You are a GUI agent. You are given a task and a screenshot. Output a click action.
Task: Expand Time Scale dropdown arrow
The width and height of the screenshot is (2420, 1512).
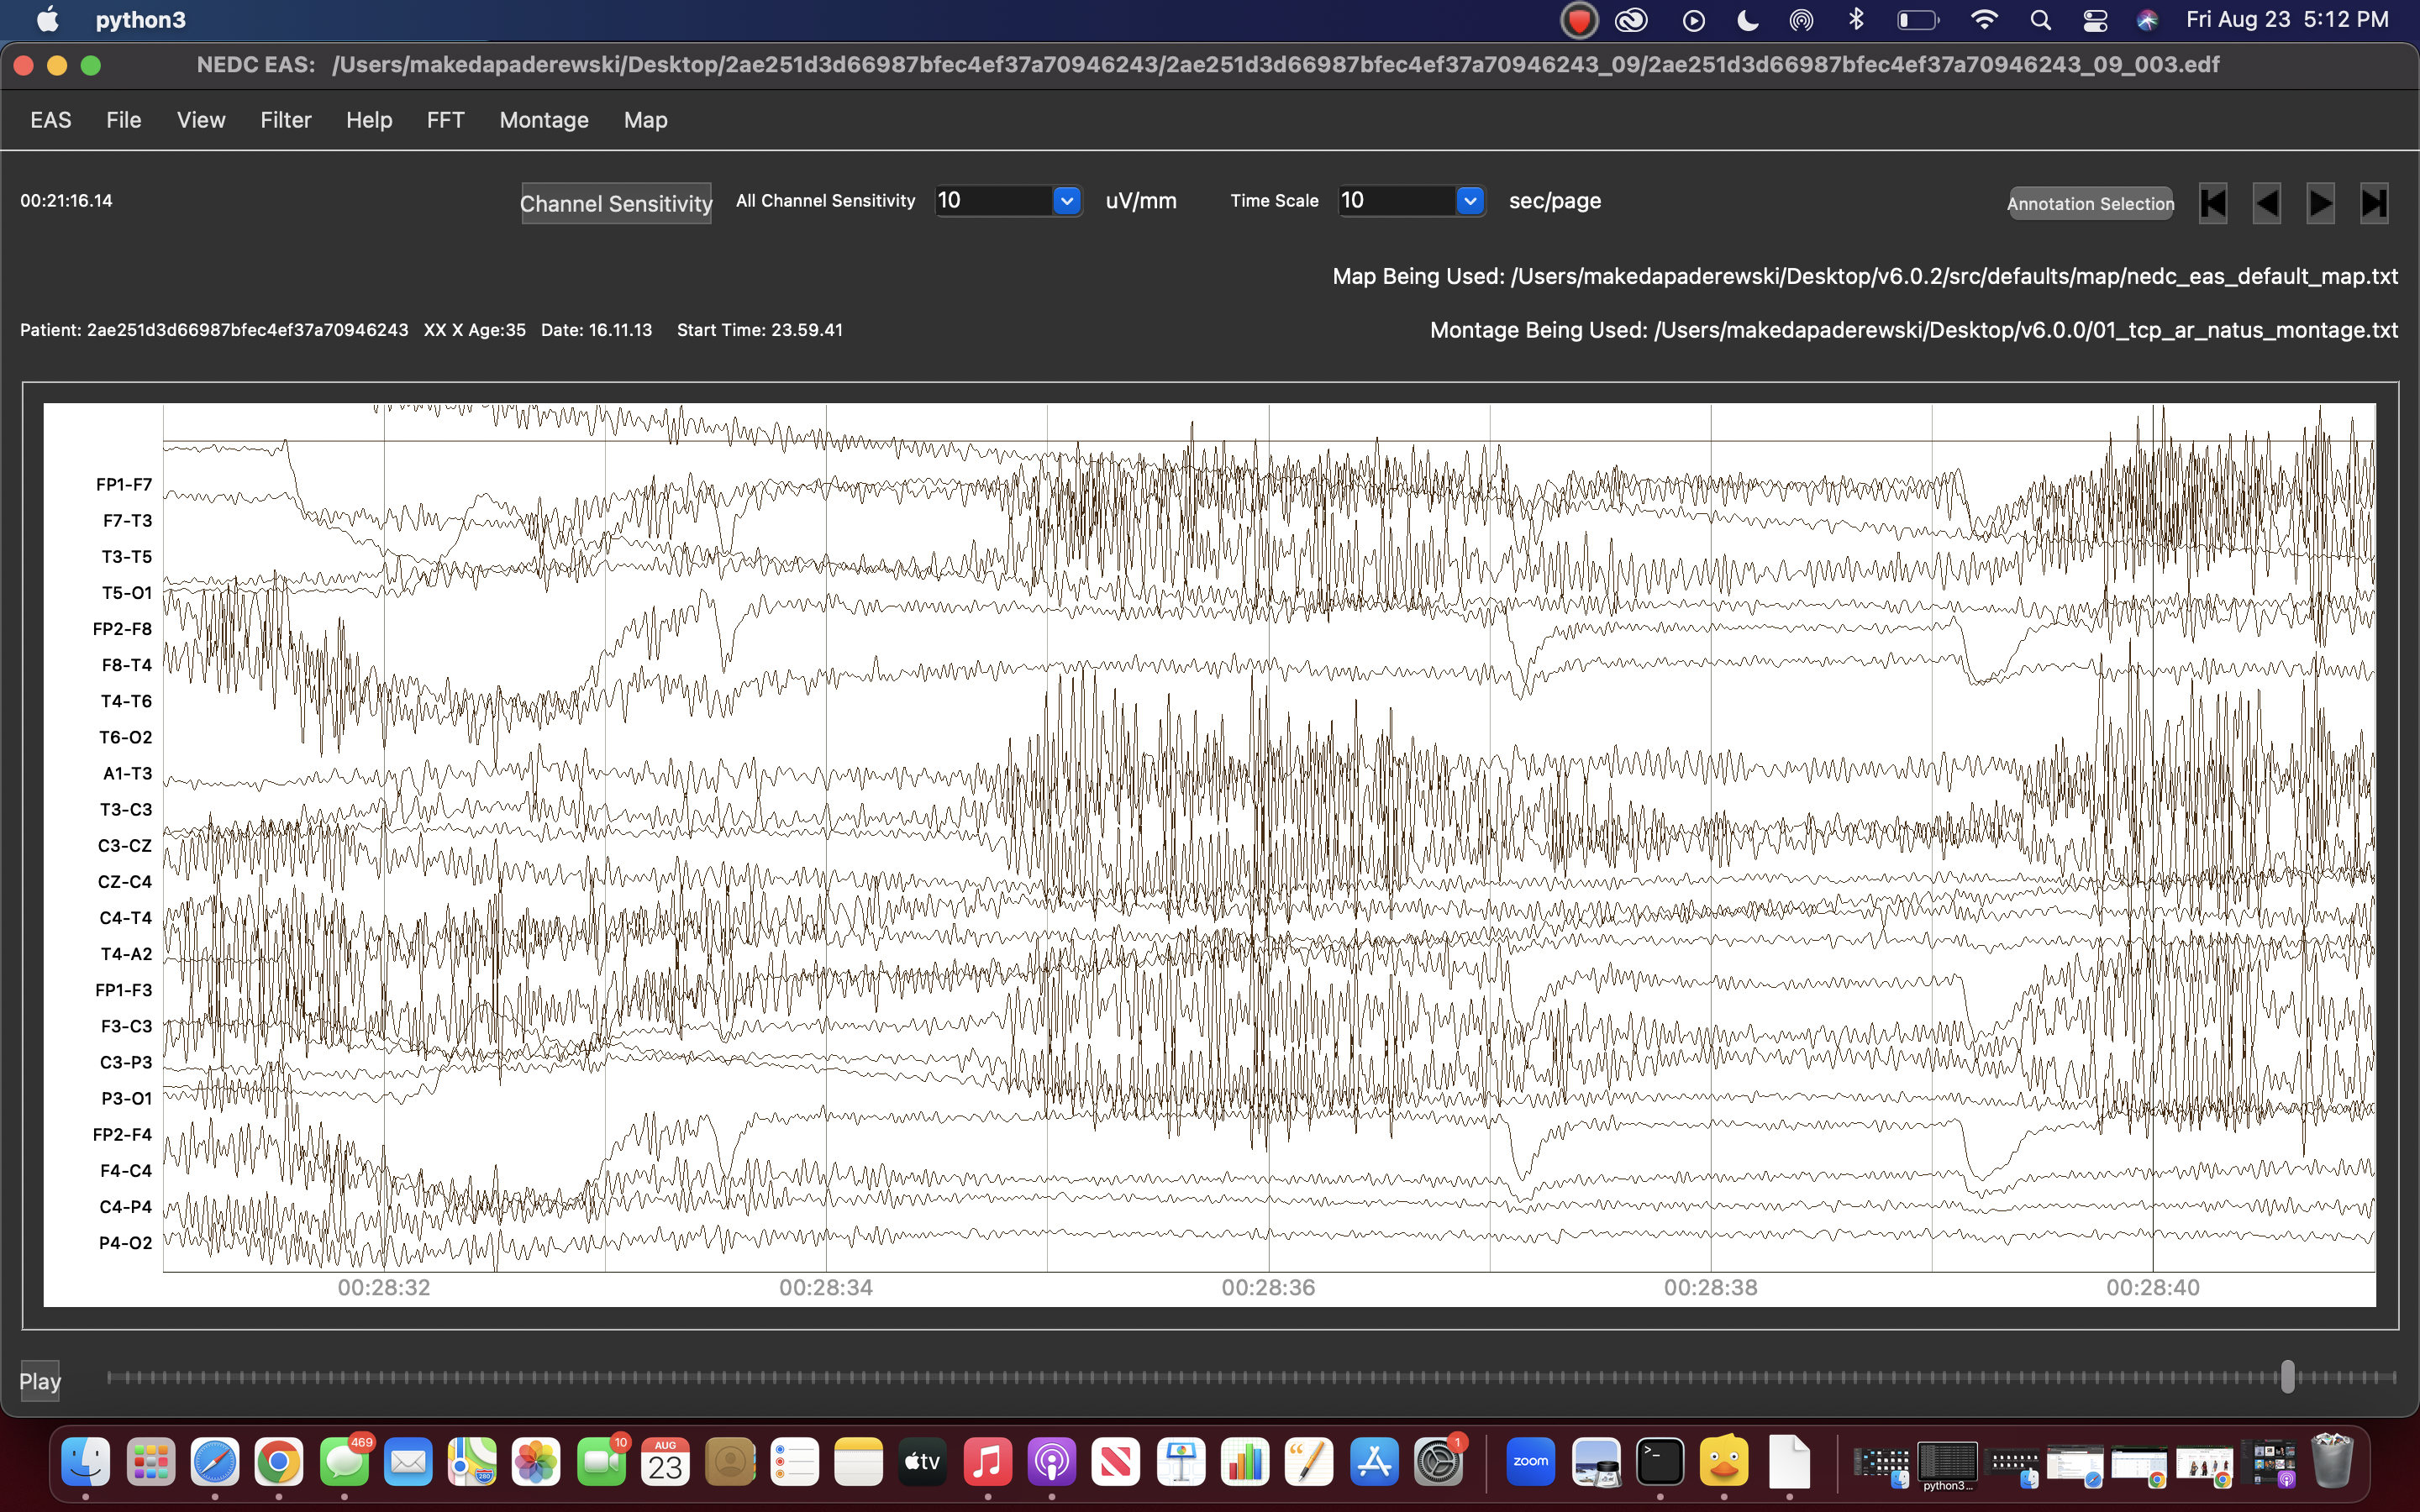[1469, 201]
